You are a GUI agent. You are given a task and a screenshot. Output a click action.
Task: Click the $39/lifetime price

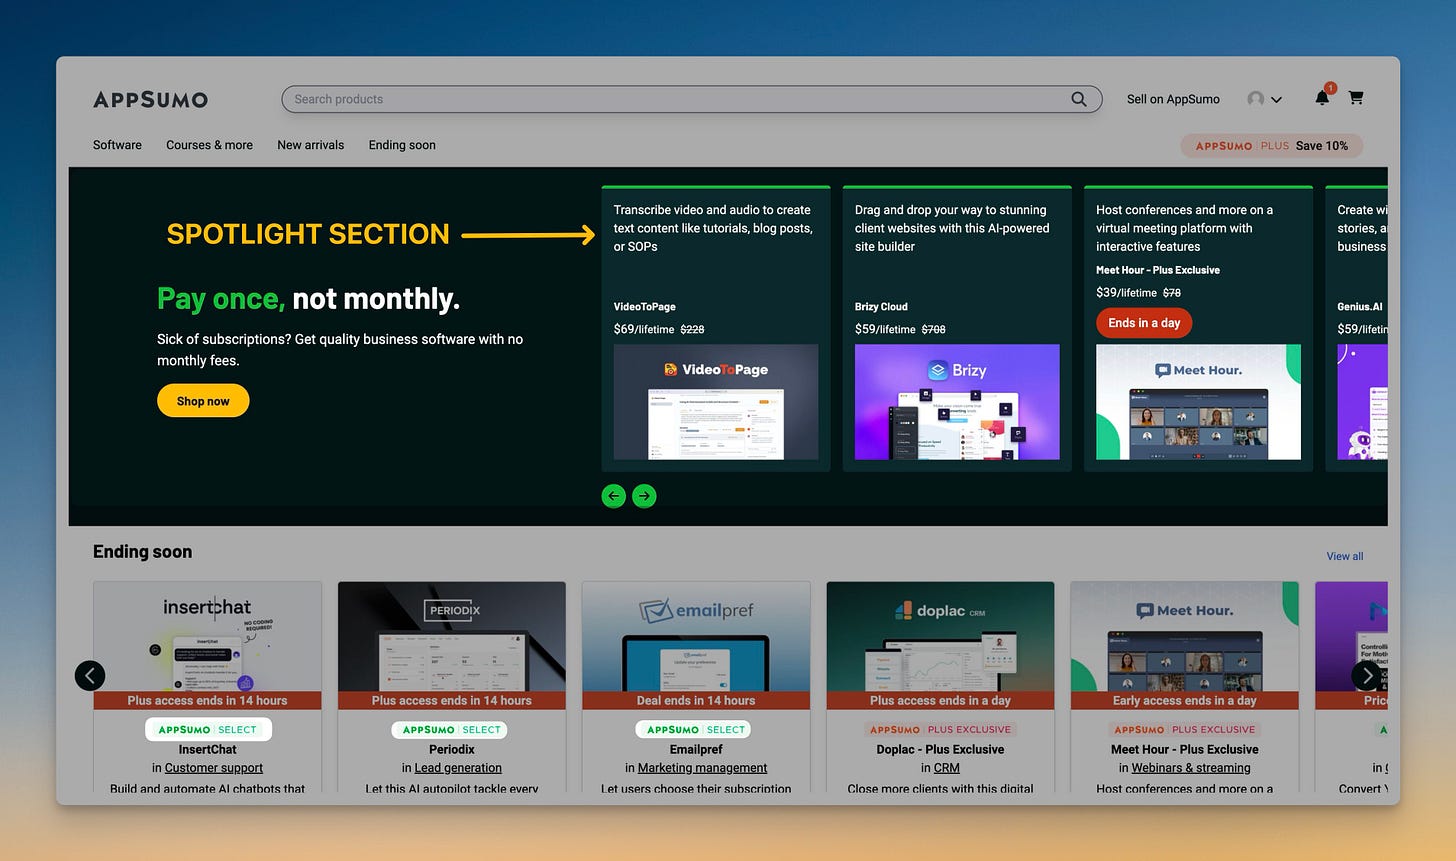(x=1126, y=293)
